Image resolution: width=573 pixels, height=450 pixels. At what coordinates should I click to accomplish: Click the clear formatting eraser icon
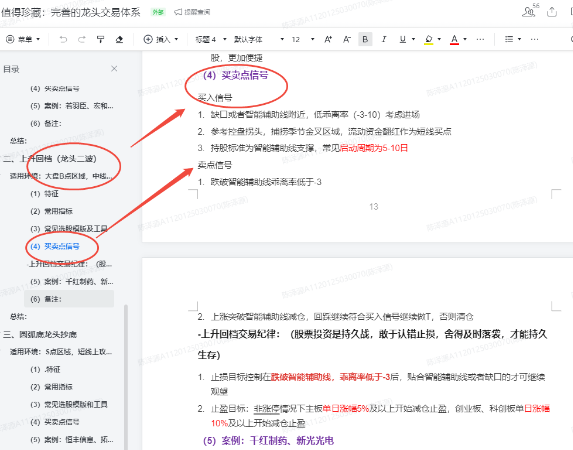pyautogui.click(x=119, y=39)
